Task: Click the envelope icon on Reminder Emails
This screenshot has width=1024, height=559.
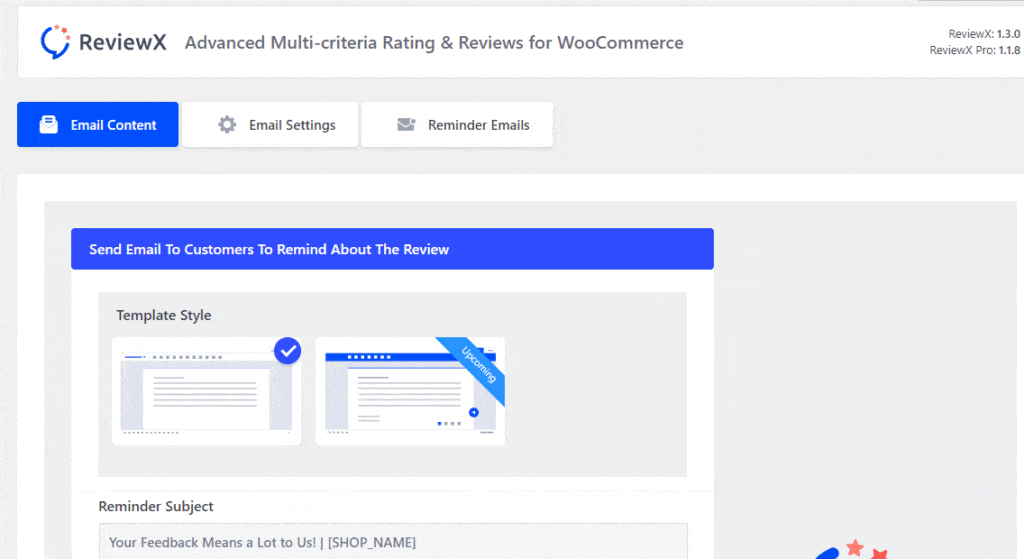Action: pos(406,124)
